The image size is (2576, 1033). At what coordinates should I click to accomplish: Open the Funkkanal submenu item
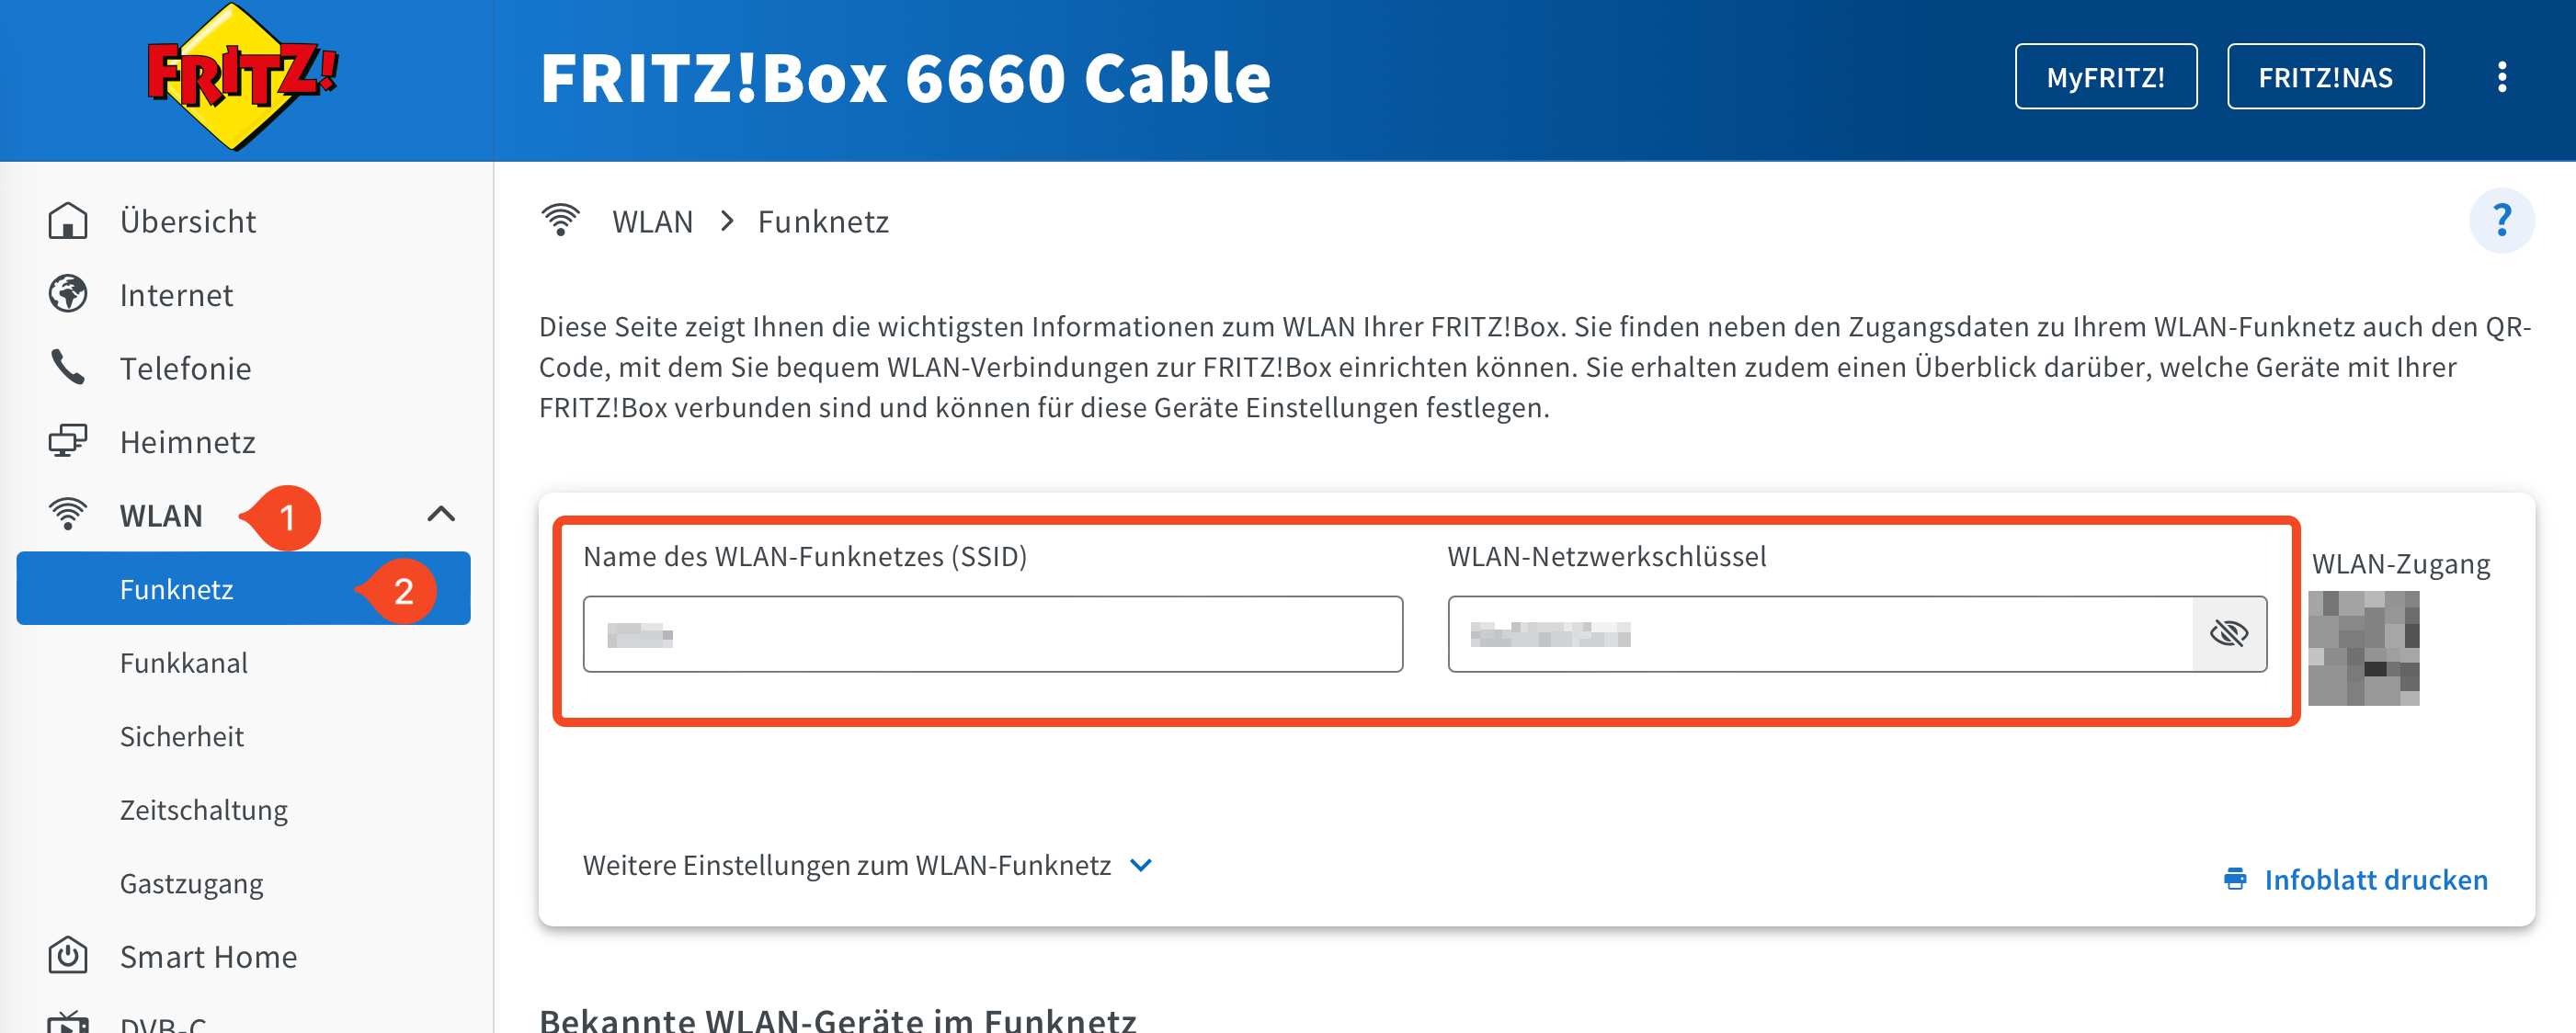[184, 663]
